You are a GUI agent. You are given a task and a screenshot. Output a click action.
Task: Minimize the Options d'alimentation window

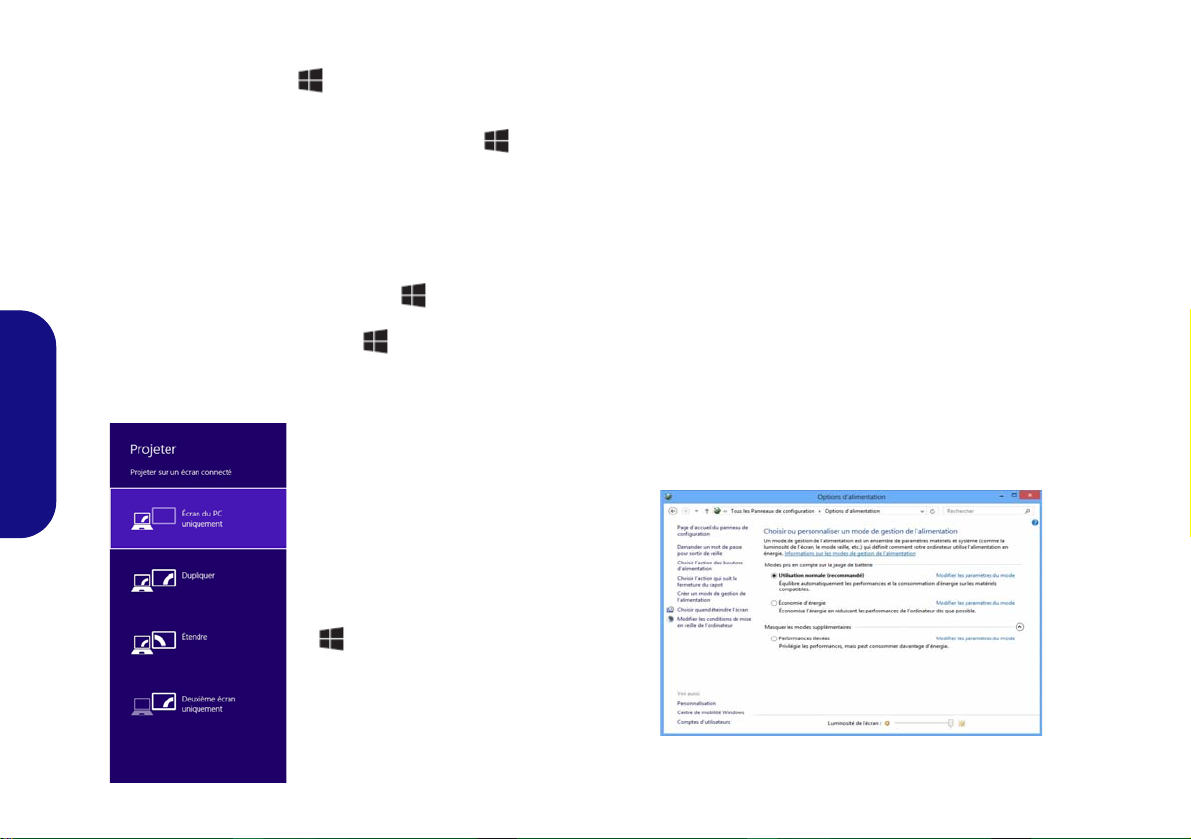[x=1001, y=496]
